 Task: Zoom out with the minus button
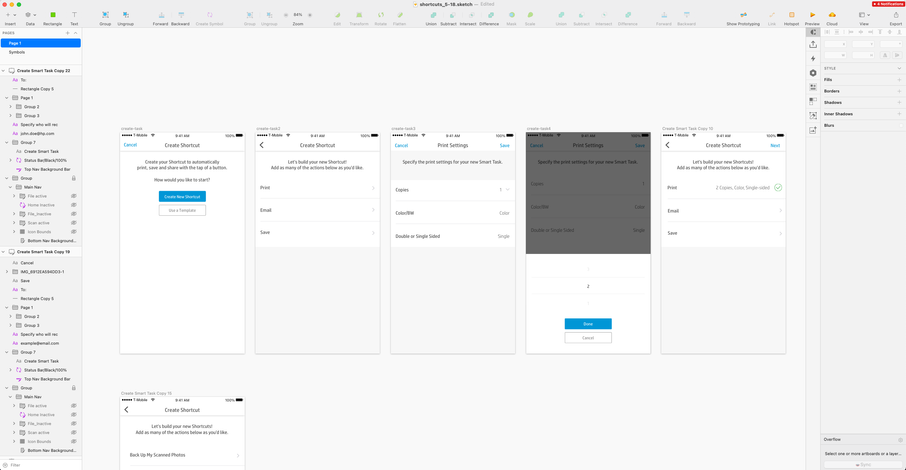click(x=285, y=15)
